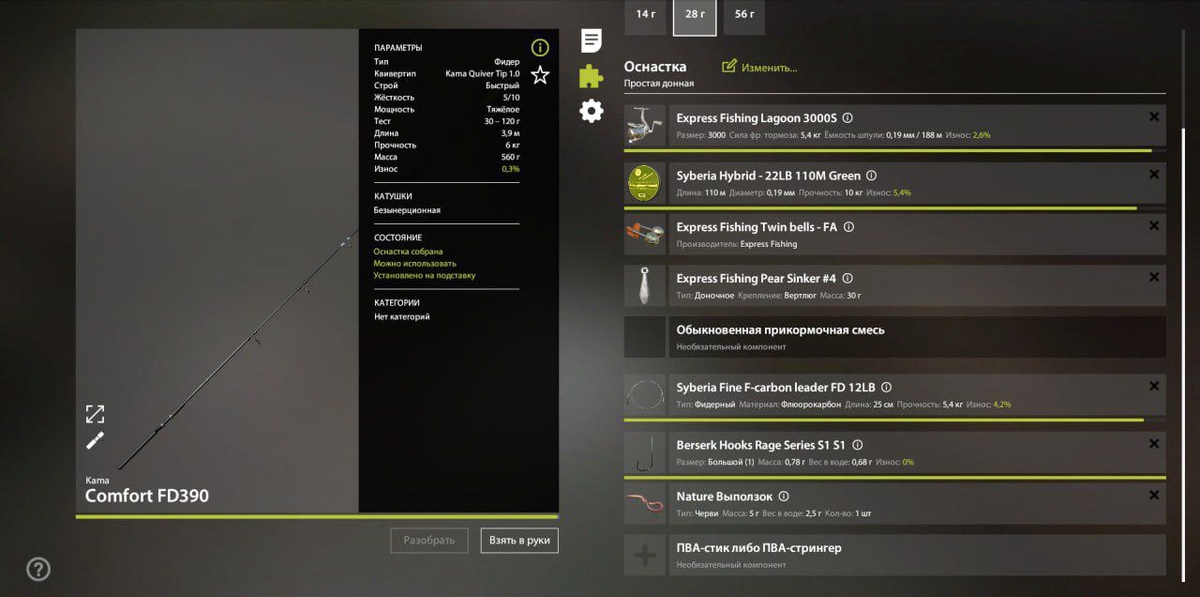Open the notes document icon

[592, 41]
